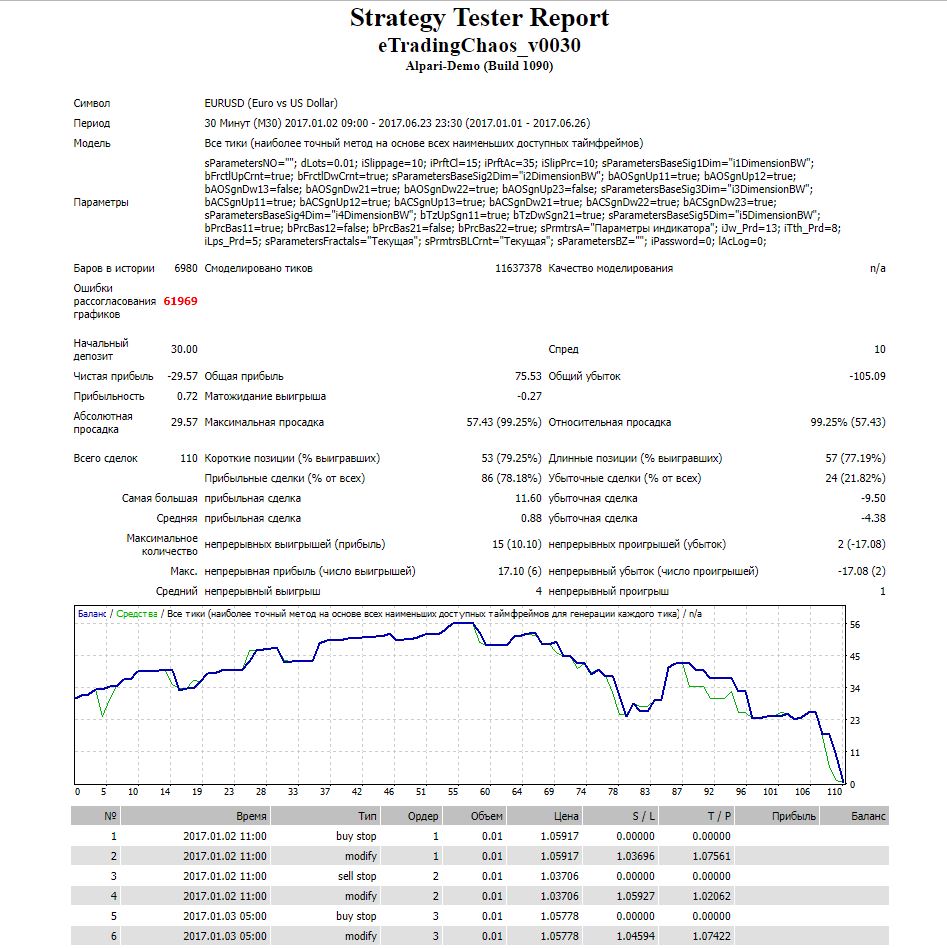Click the gross loss value -105.09
The height and width of the screenshot is (948, 947).
coord(867,376)
